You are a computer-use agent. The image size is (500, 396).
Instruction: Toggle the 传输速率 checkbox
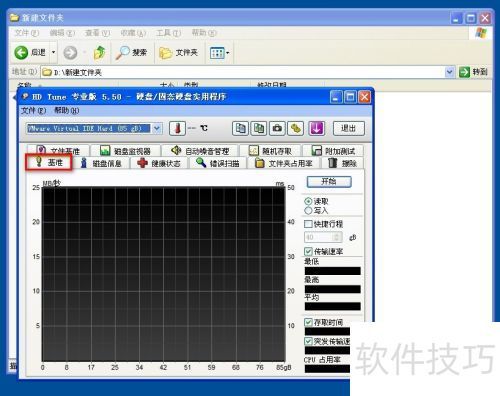click(308, 251)
